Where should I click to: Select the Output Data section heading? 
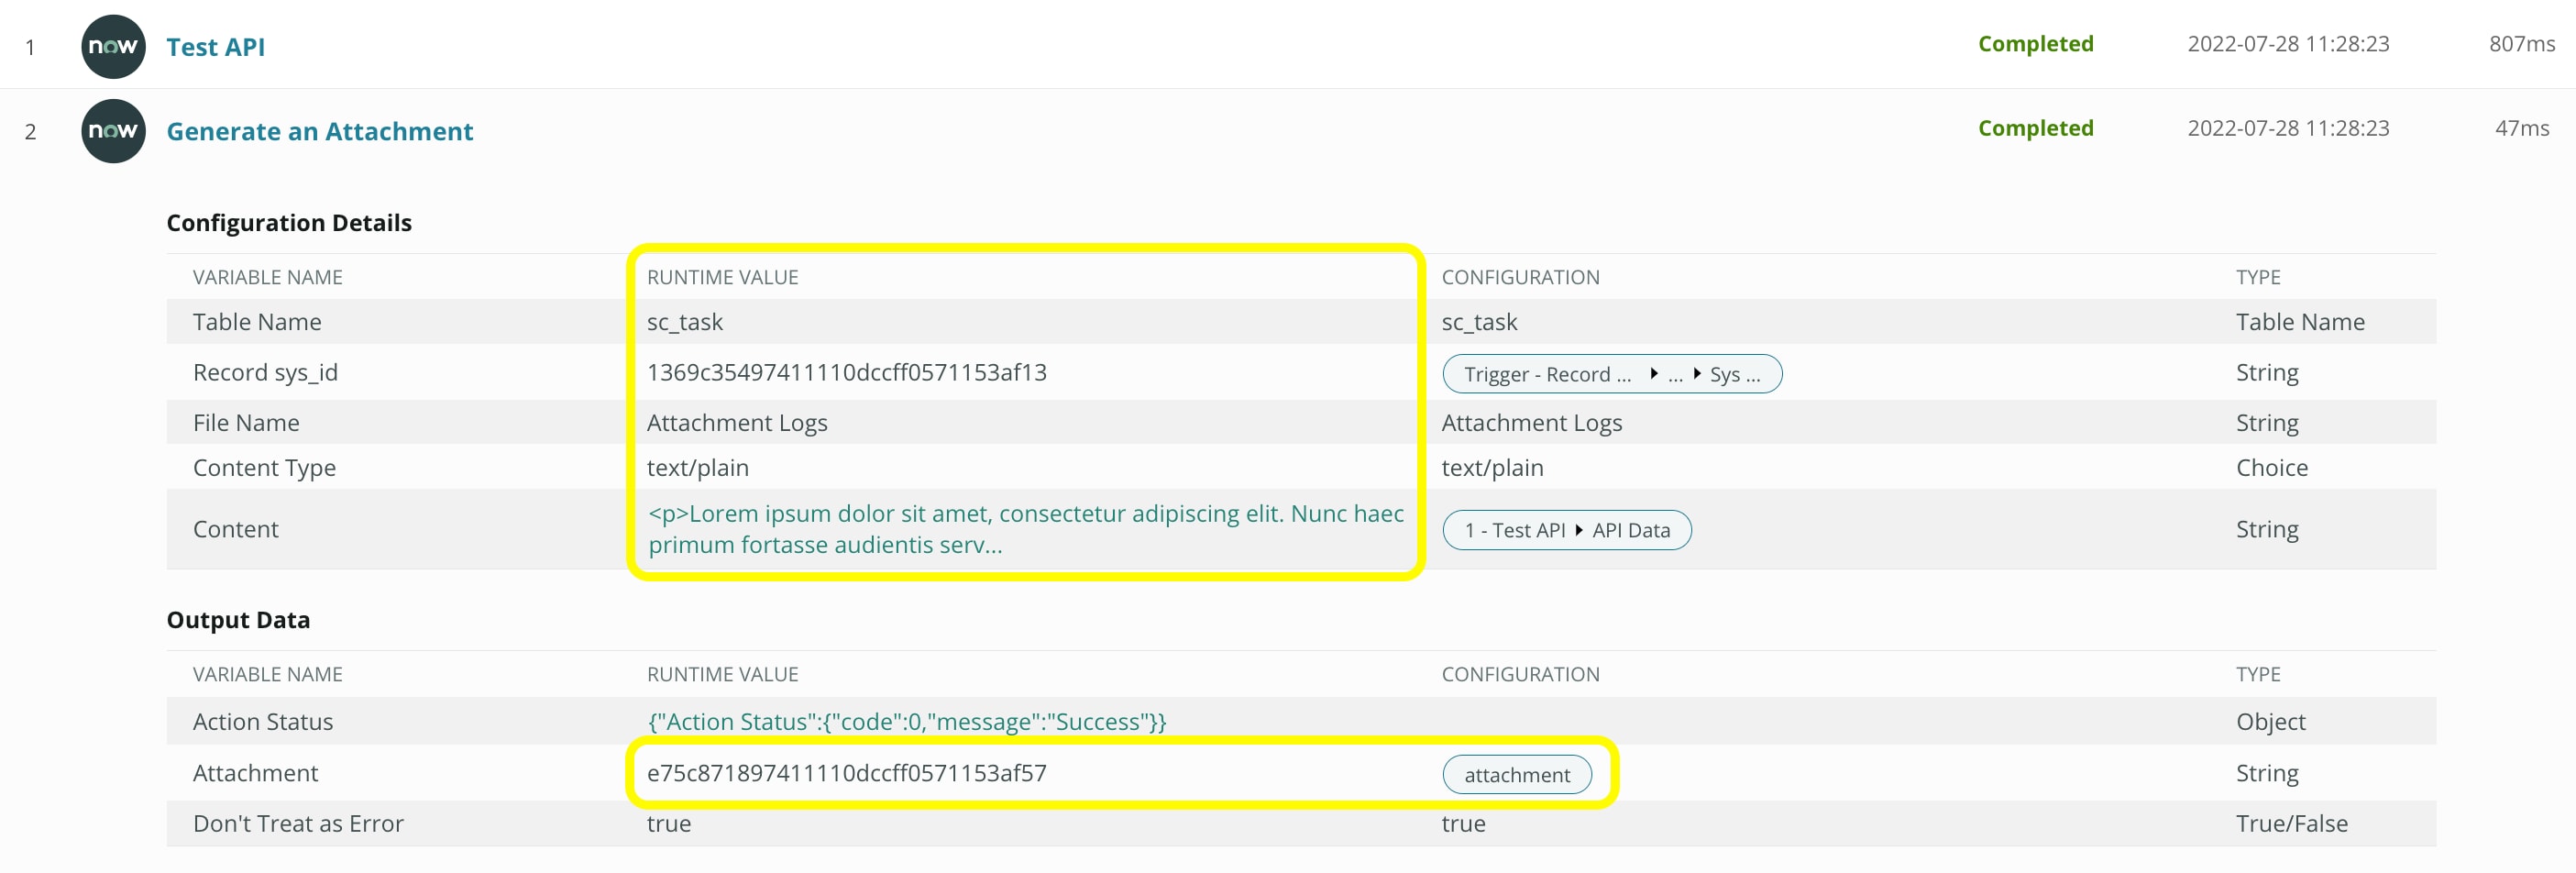click(237, 619)
